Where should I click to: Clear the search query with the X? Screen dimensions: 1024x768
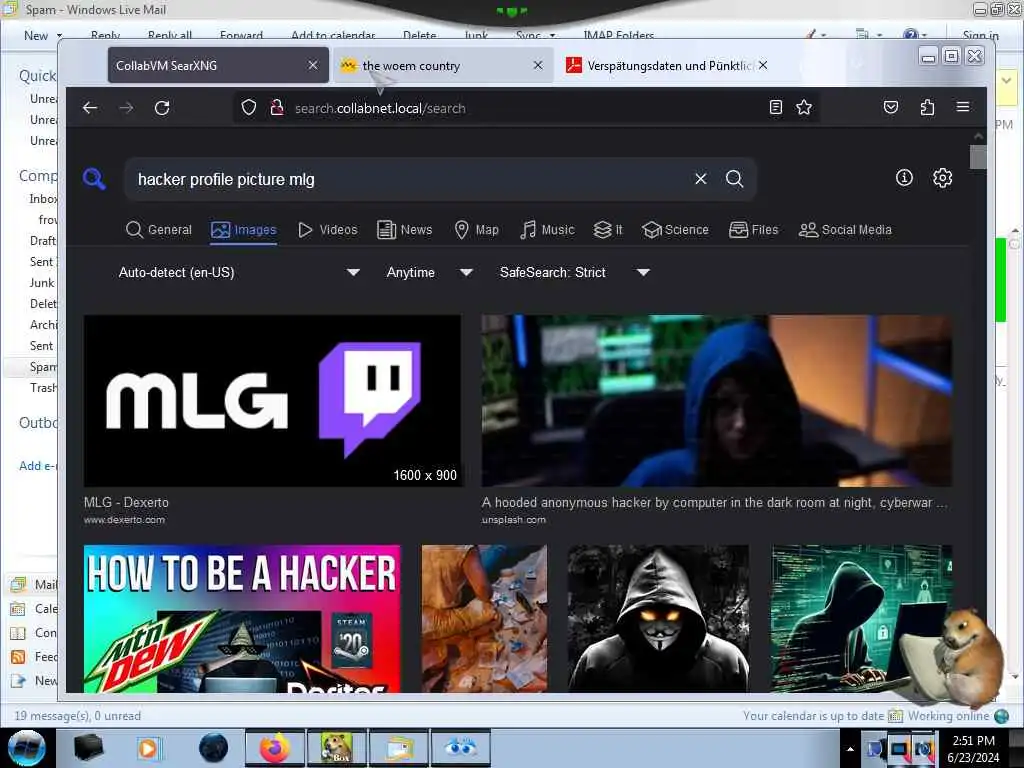701,178
